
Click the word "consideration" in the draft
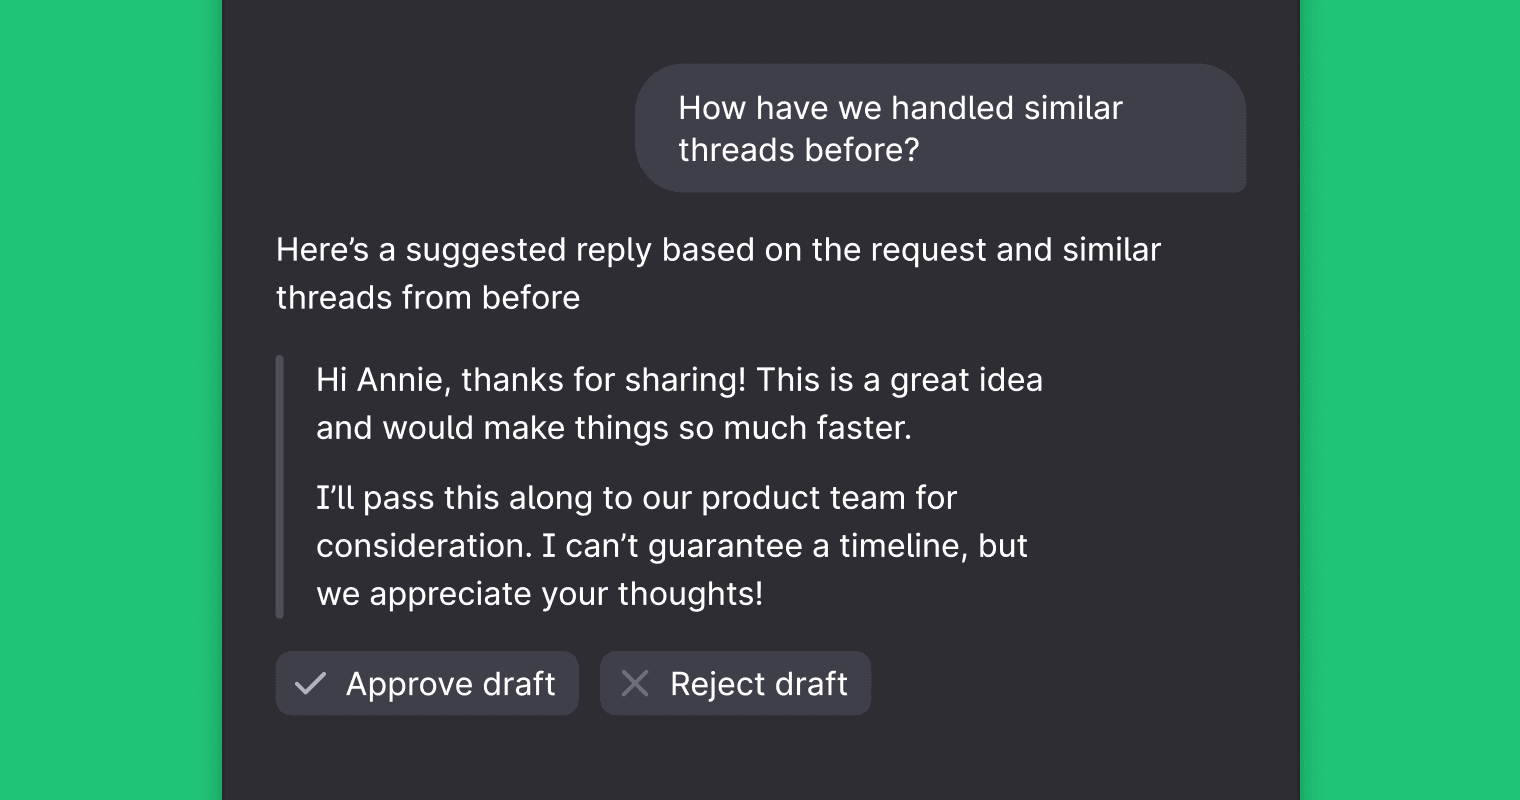(424, 546)
